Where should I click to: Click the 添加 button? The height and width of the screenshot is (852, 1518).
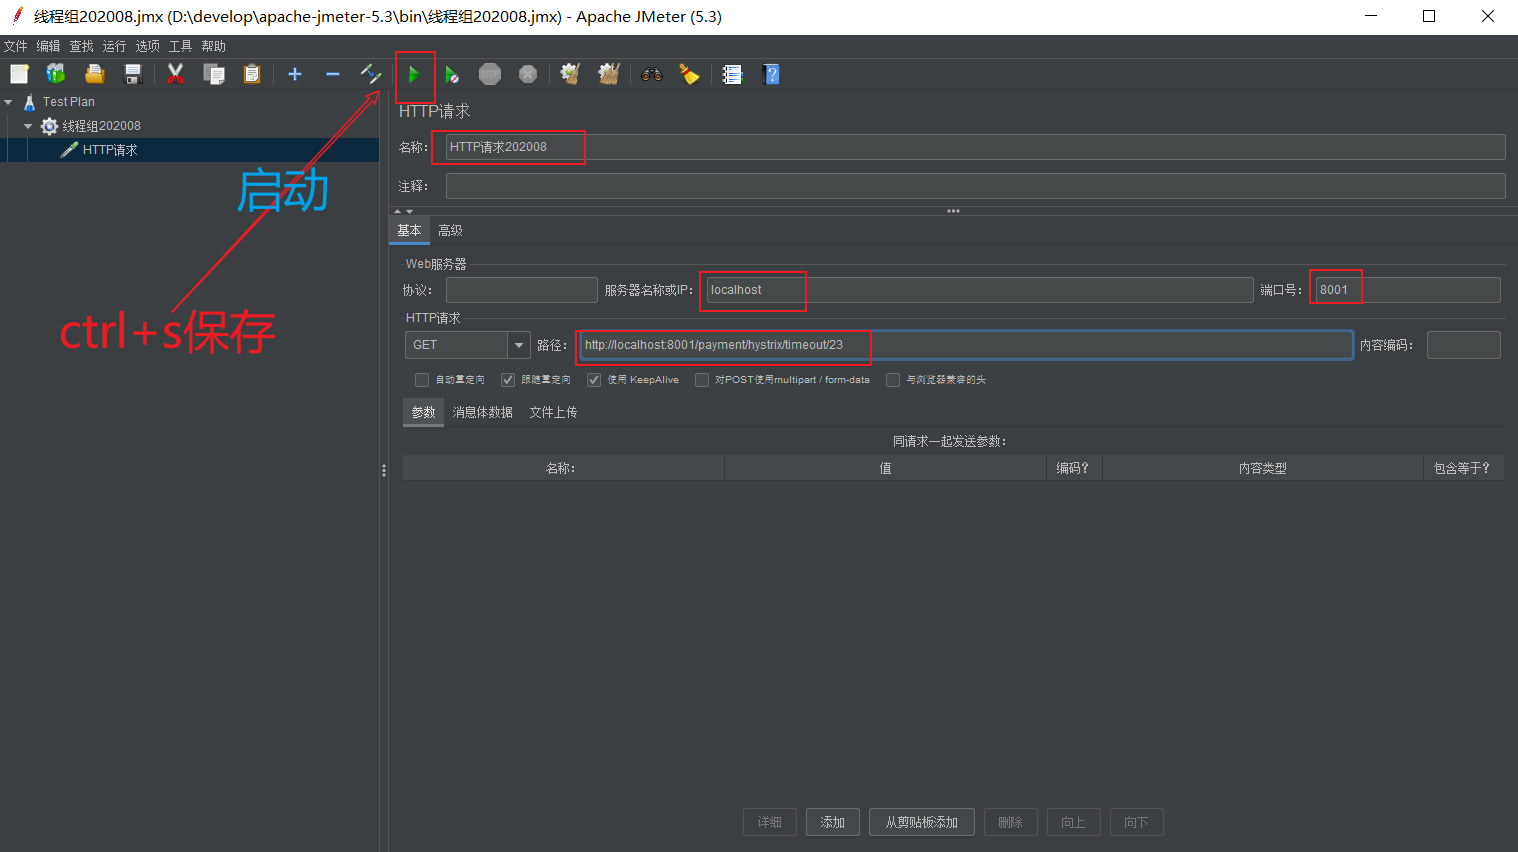[x=833, y=822]
